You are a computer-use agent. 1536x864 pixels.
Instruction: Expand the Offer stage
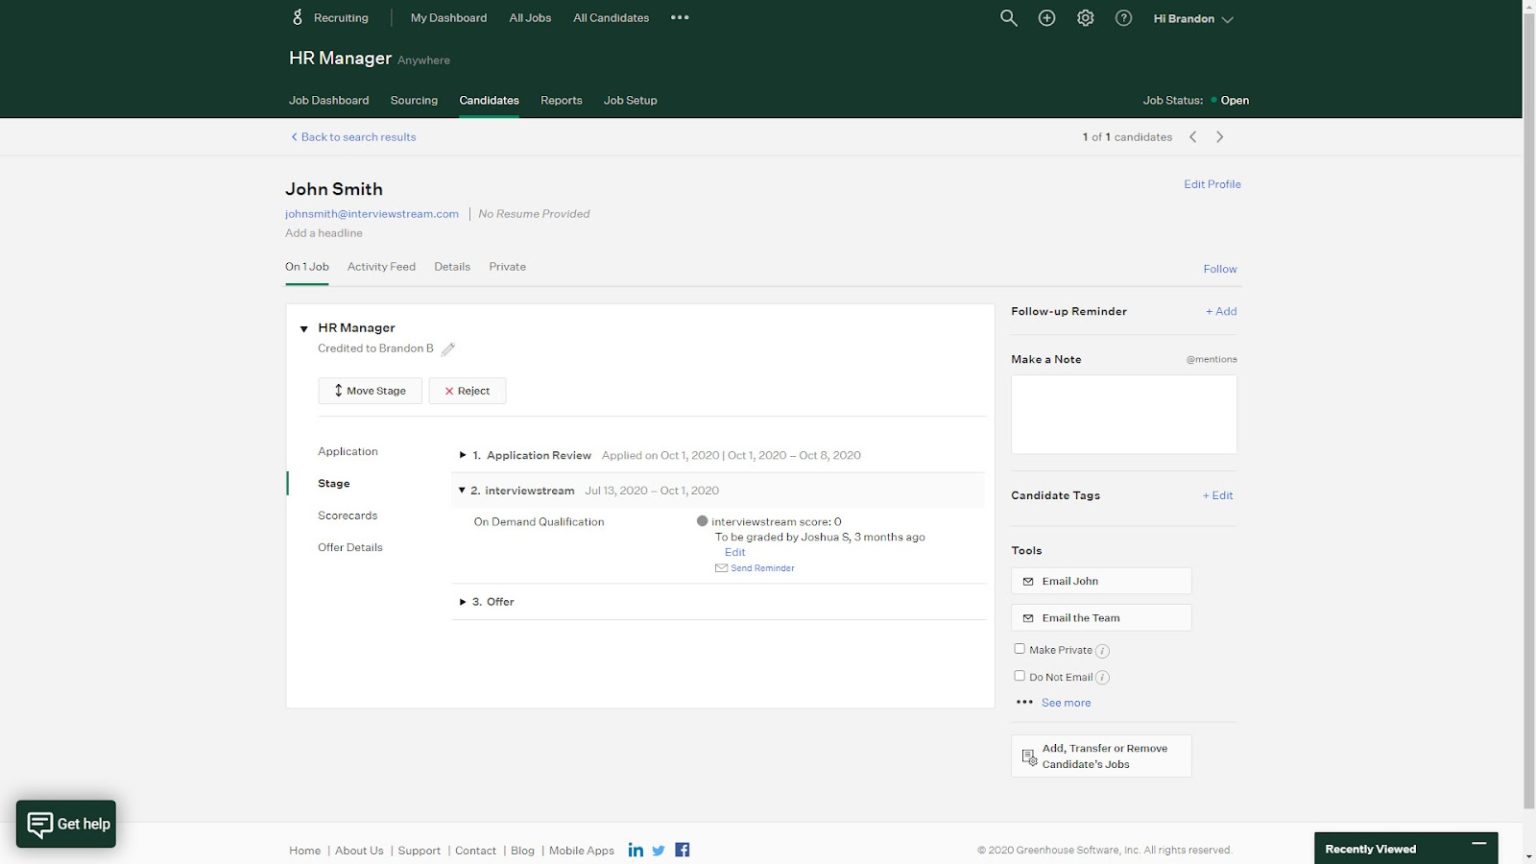point(463,601)
